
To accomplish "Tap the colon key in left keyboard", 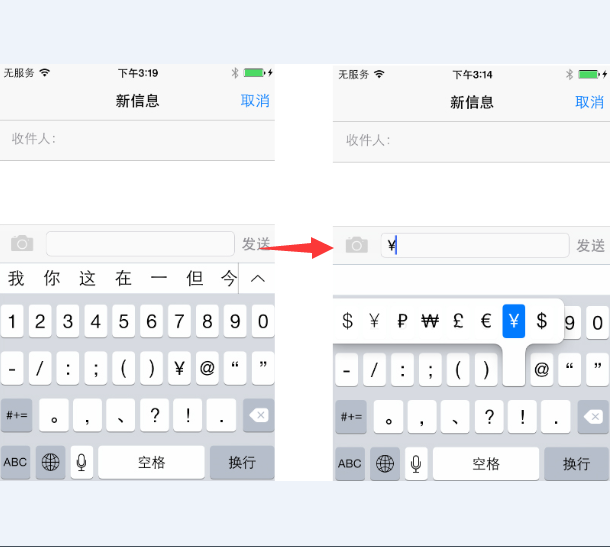I will pyautogui.click(x=68, y=368).
